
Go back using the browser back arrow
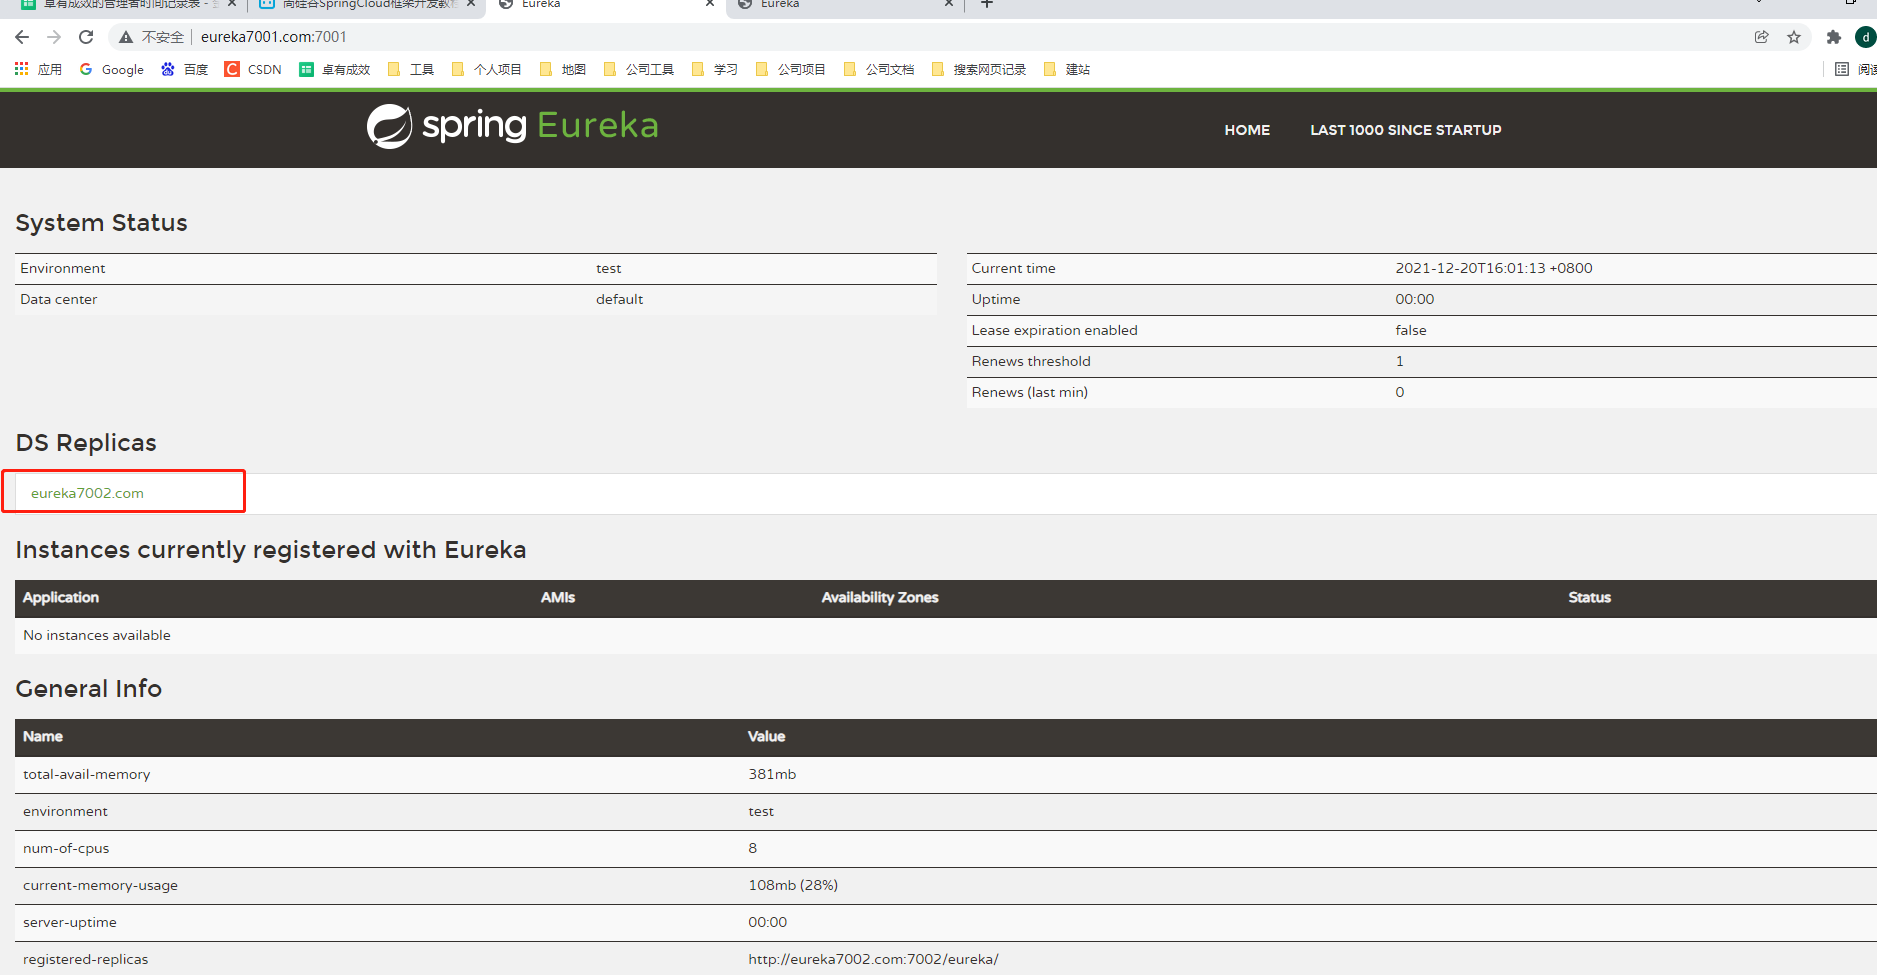point(22,37)
